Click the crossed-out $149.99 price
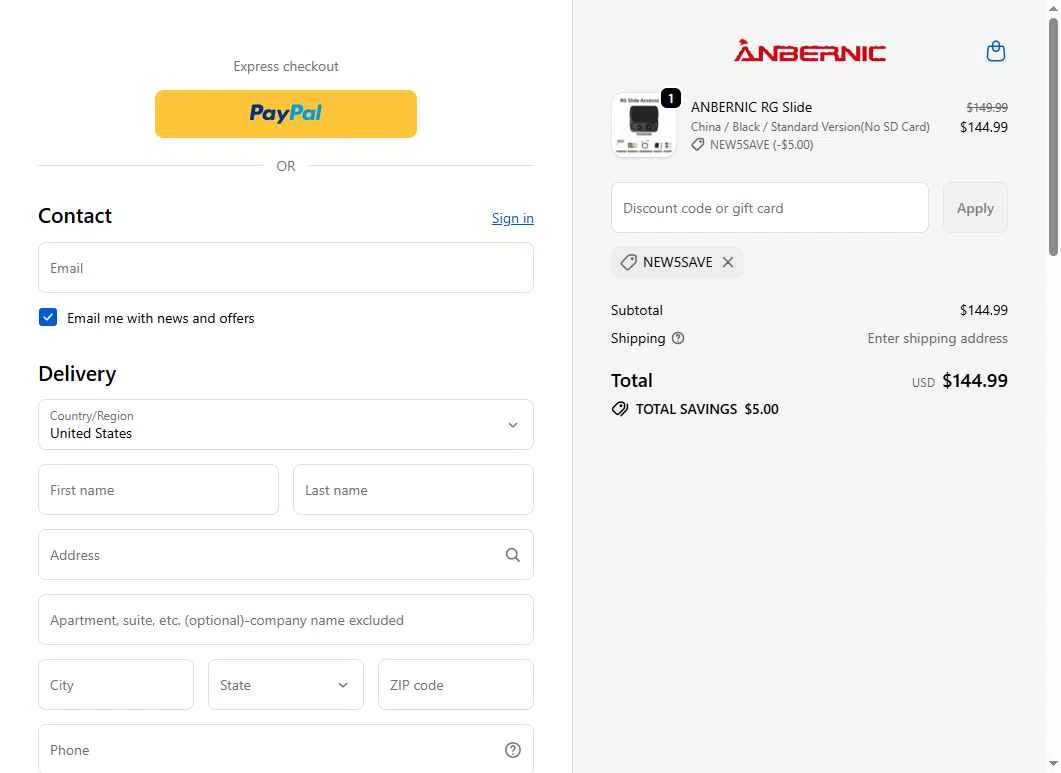 [x=987, y=107]
